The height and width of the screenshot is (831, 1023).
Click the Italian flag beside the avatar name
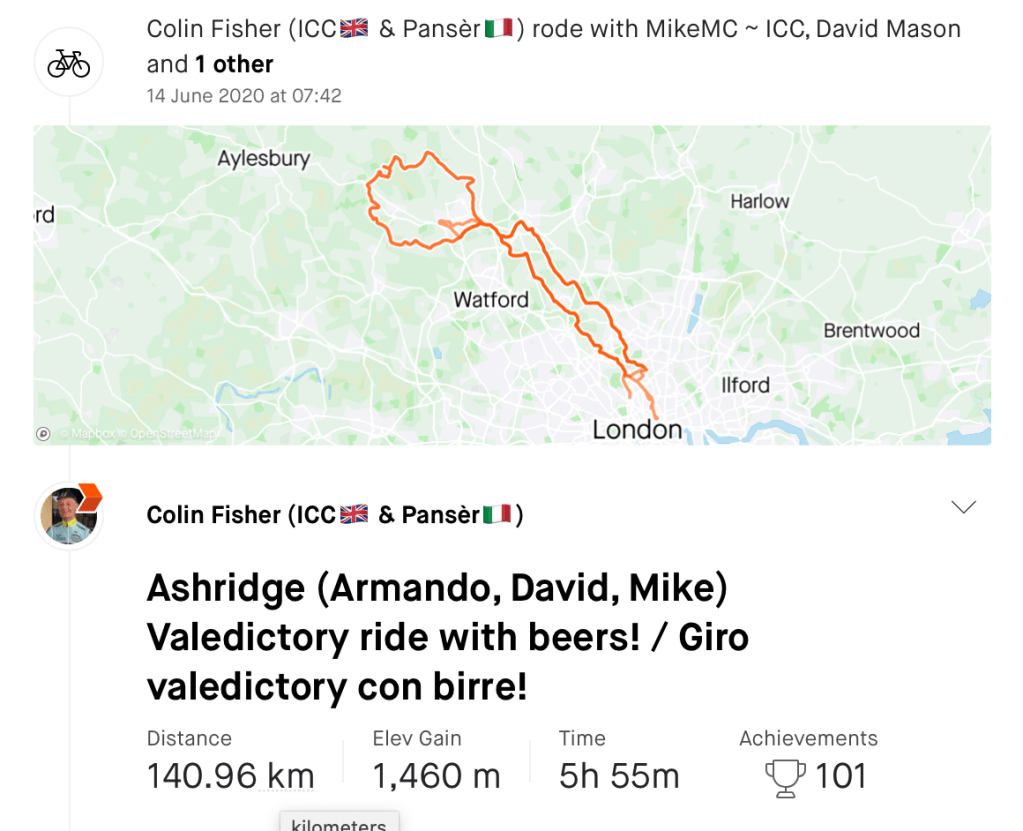point(498,514)
